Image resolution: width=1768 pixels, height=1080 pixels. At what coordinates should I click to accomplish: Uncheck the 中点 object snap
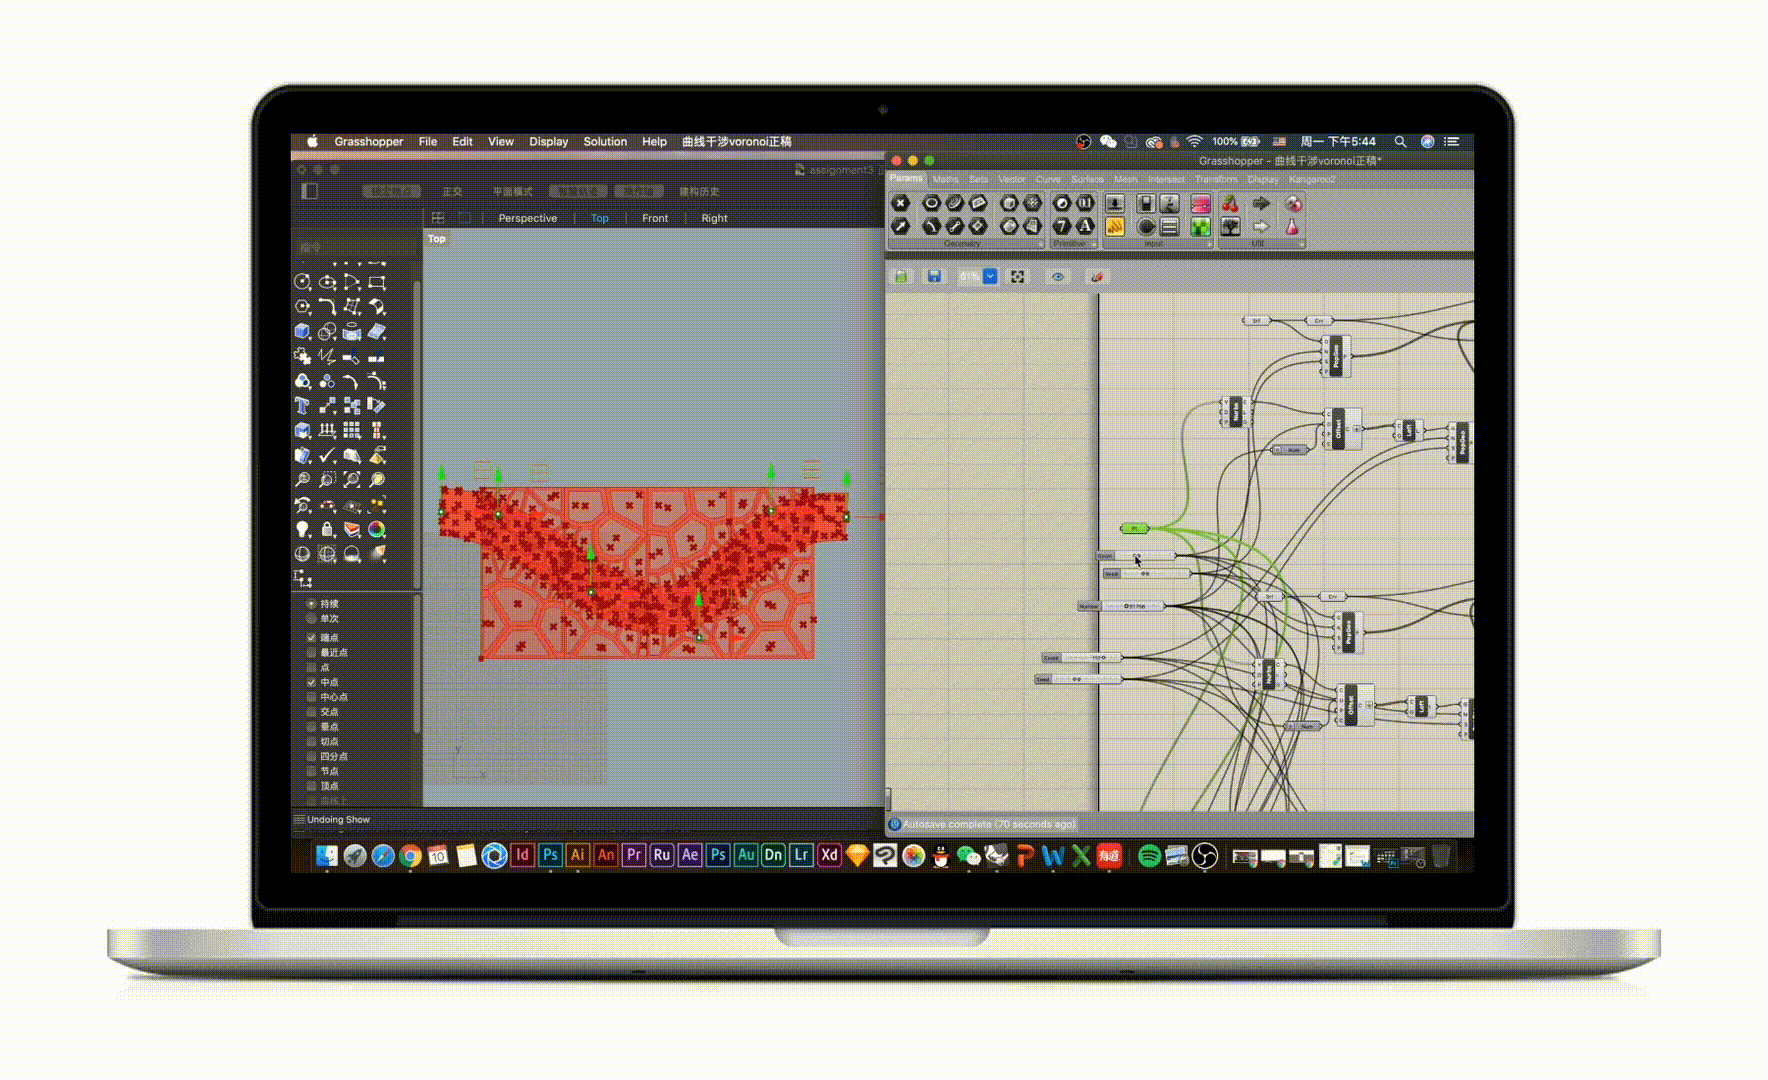(311, 682)
